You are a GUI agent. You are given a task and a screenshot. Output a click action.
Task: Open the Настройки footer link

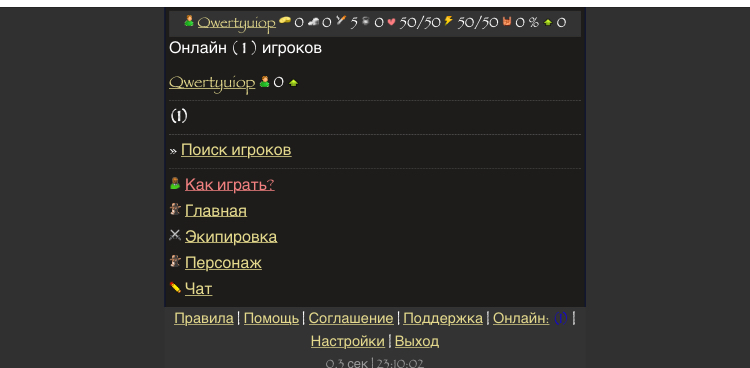point(348,341)
